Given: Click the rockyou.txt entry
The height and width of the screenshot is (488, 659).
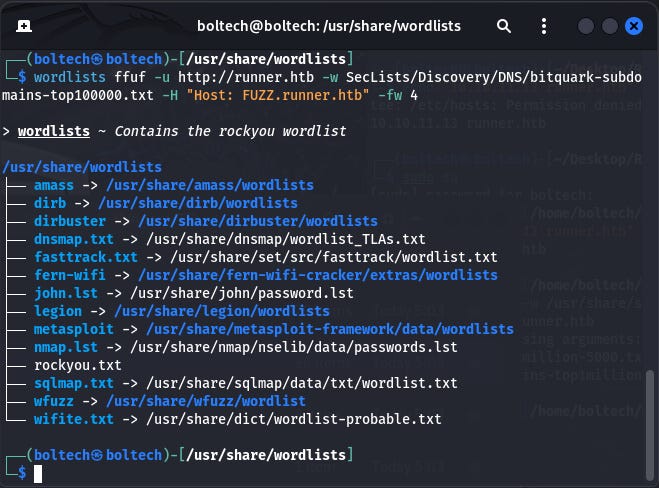Looking at the screenshot, I should (x=78, y=366).
